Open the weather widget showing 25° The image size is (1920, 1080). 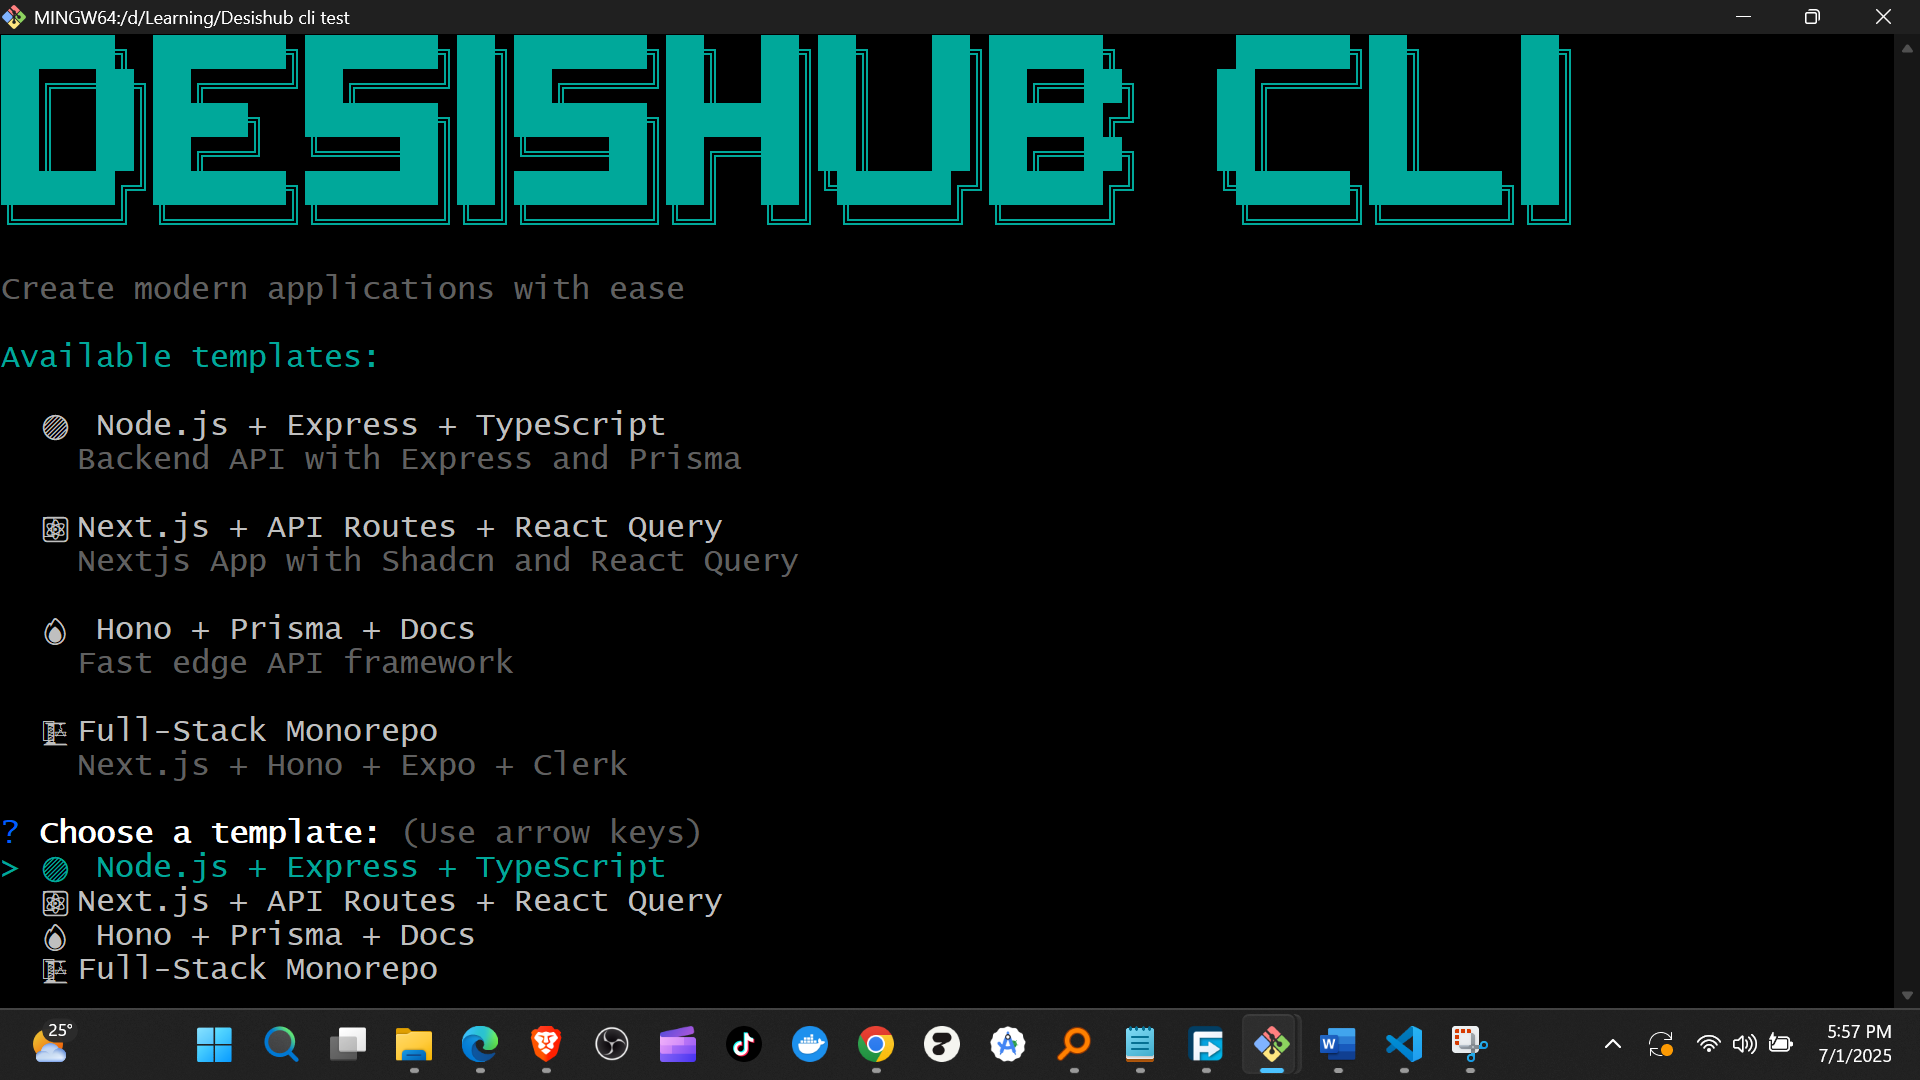click(52, 1043)
